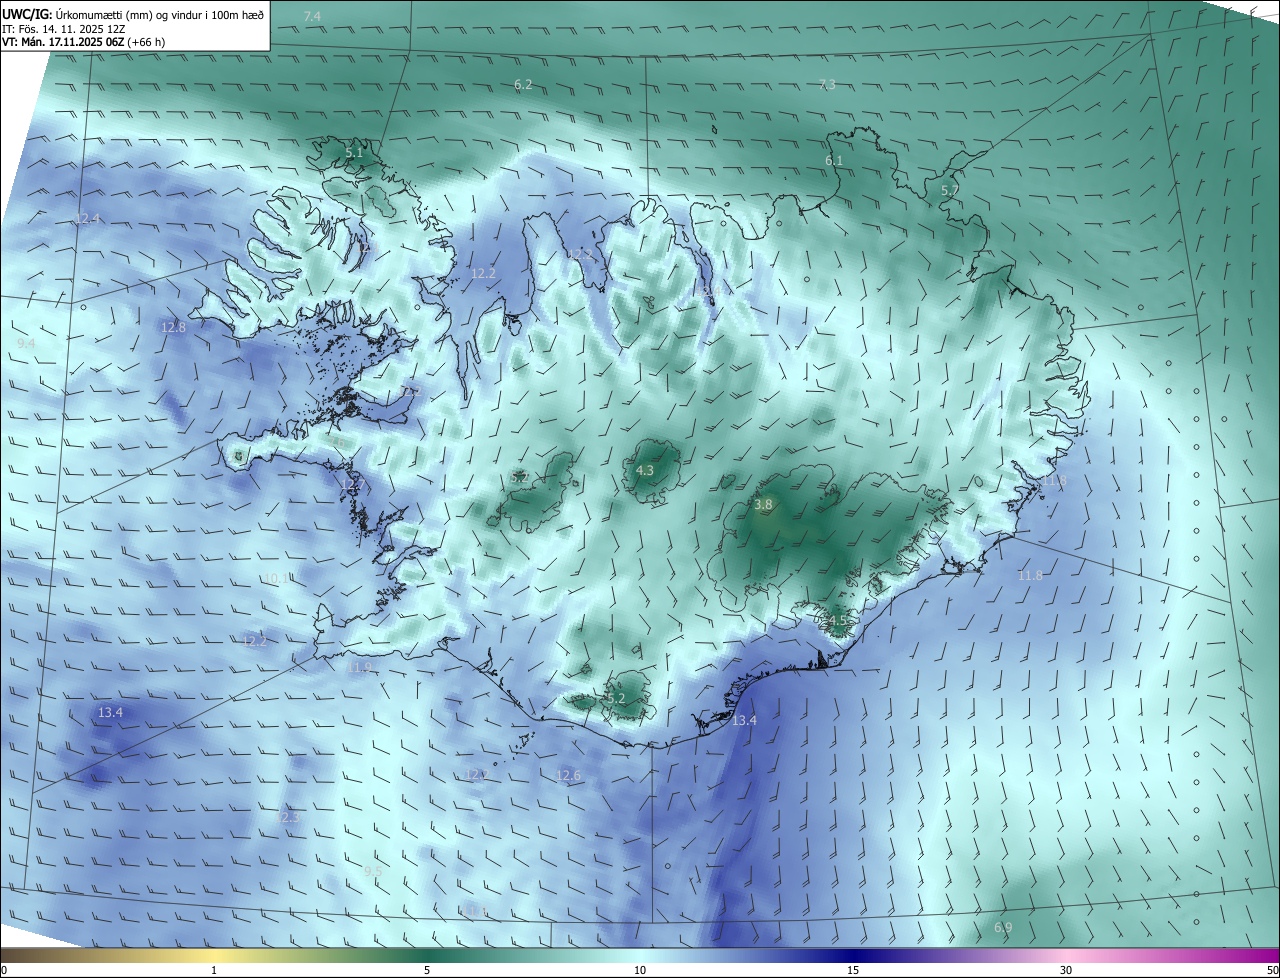Screen dimensions: 1280x978
Task: Click the title 'UWC/IG: Úrkomumætti (mm) og vindur' line
Action: tap(134, 15)
